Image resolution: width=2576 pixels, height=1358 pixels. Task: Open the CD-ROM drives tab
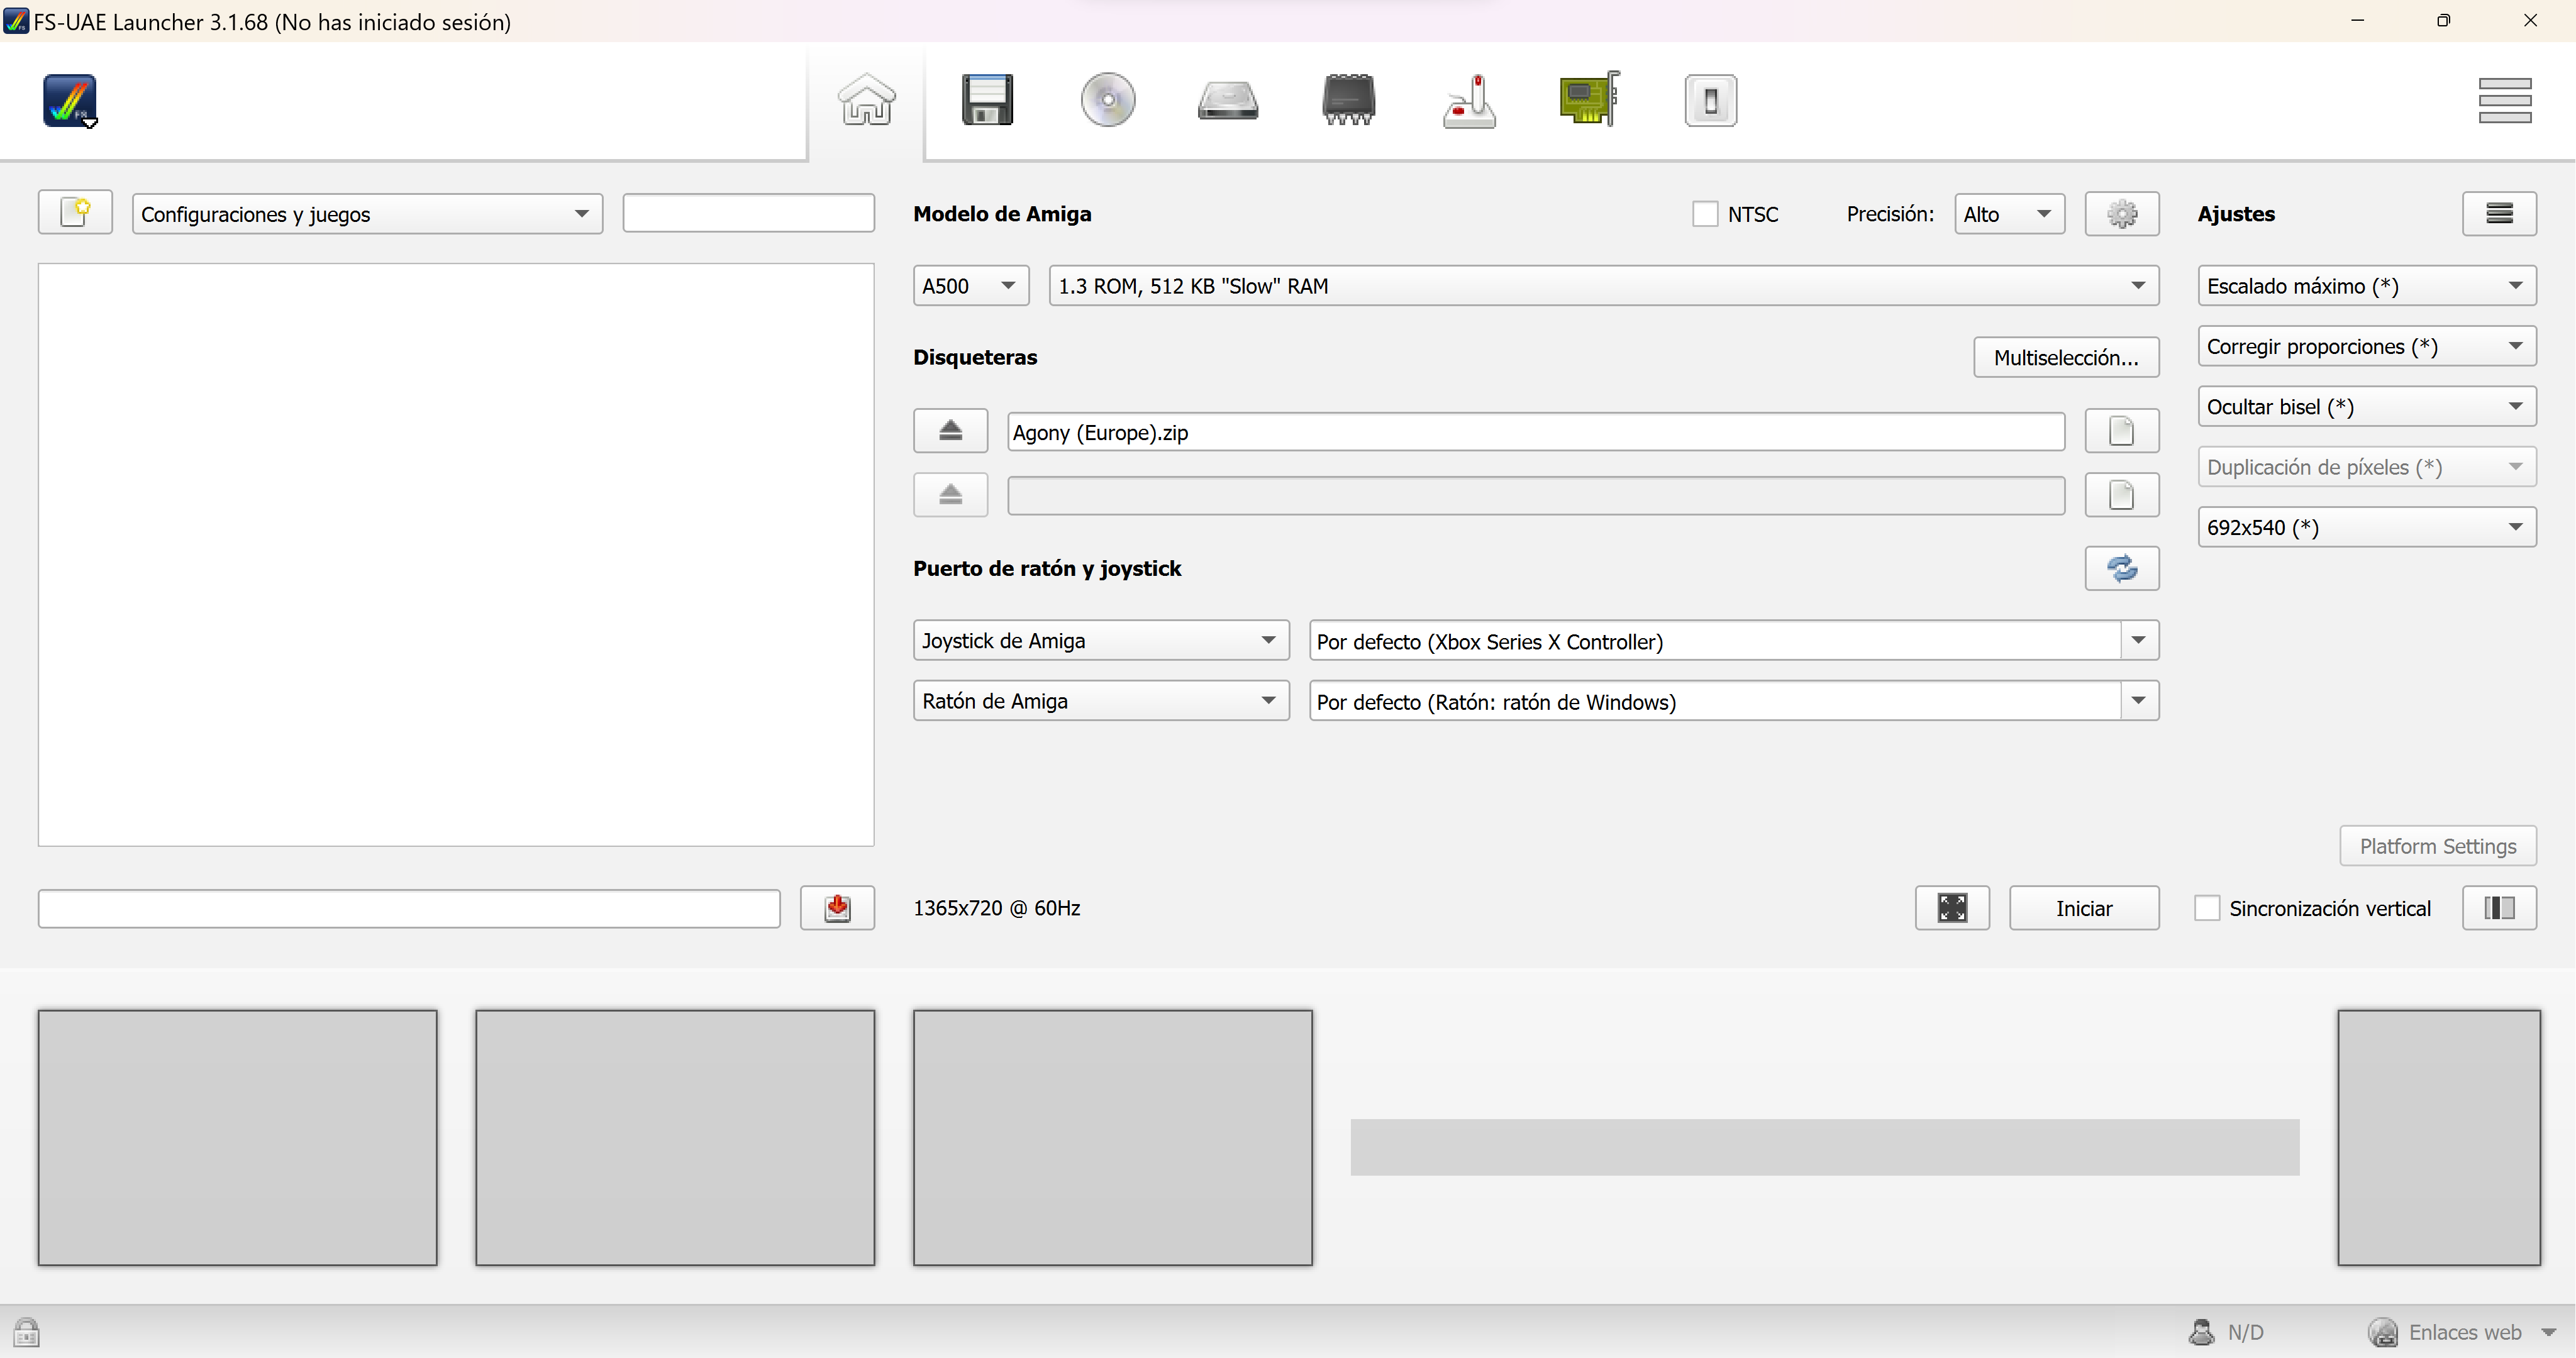(x=1108, y=100)
